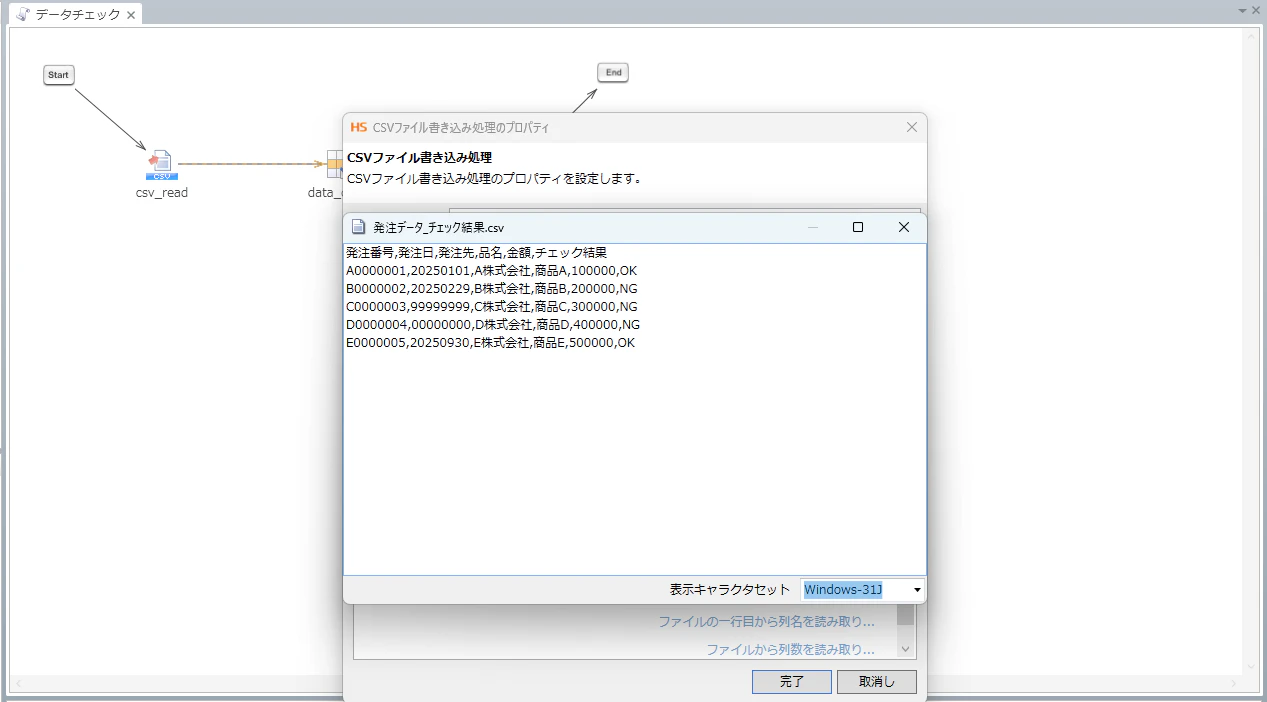Click the row starting with B0000002
This screenshot has height=702, width=1267.
(492, 289)
